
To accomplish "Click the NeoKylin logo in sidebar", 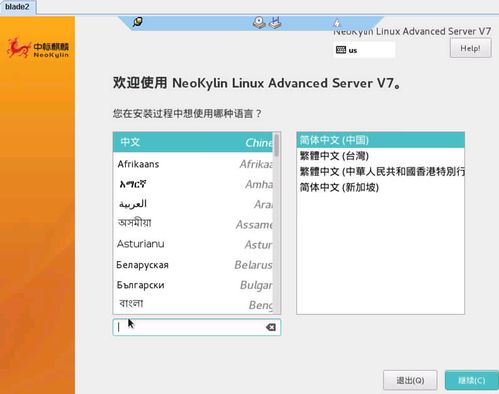I will [38, 49].
